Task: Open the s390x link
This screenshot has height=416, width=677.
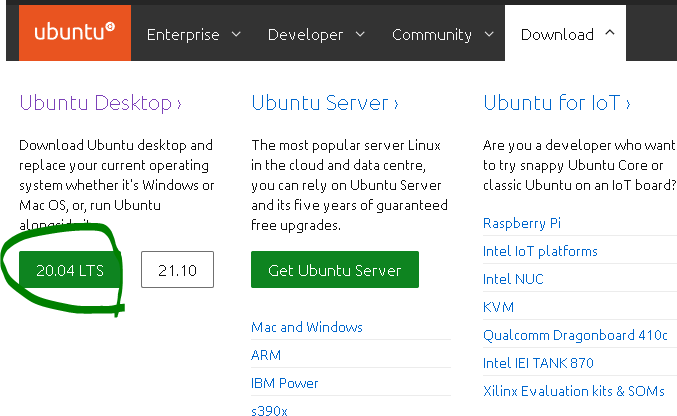Action: point(269,410)
